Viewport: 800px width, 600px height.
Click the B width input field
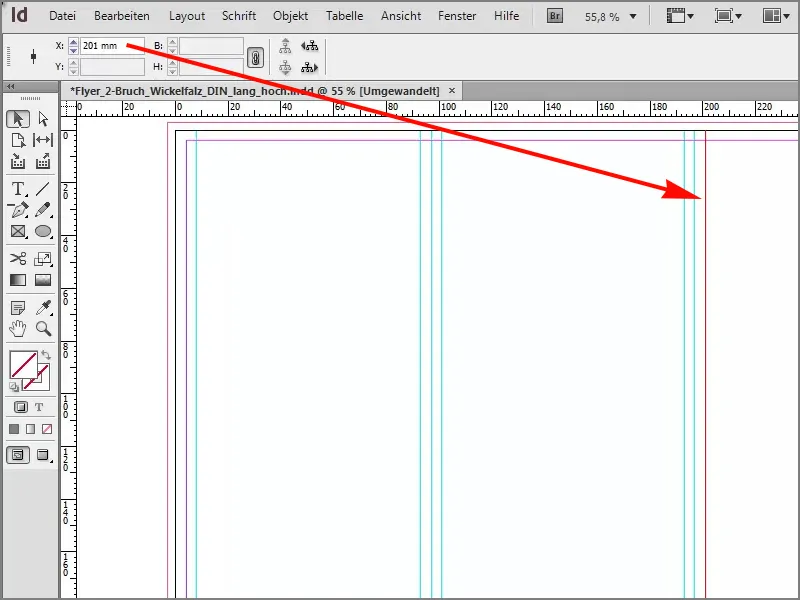tap(211, 46)
